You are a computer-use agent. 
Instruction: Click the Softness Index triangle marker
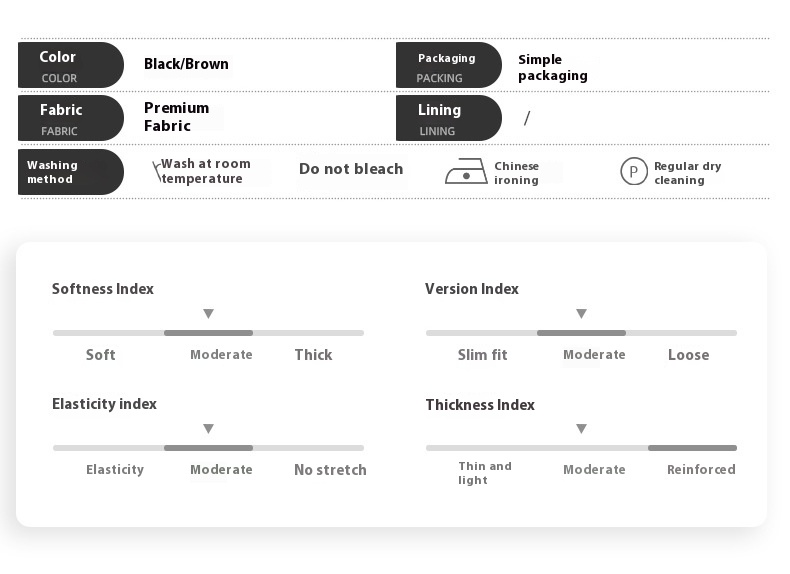(208, 314)
